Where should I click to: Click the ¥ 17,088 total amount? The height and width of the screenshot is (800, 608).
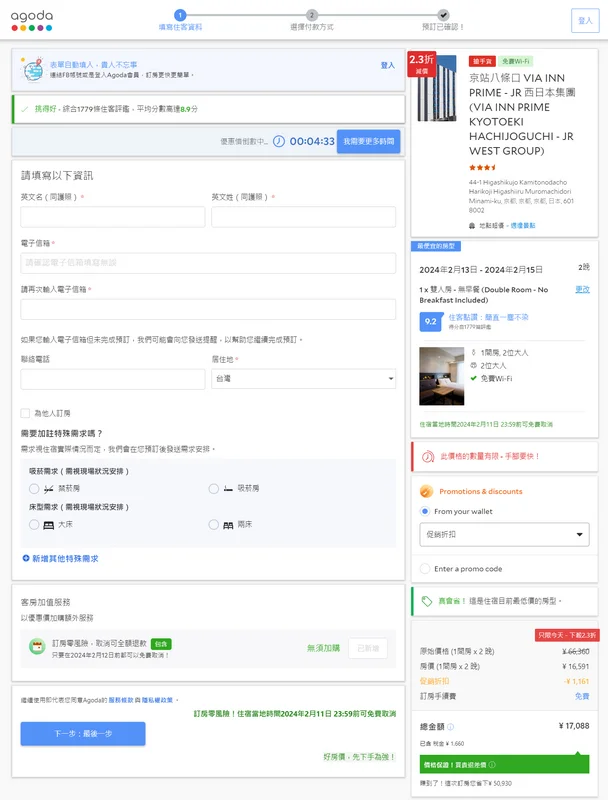coord(574,726)
